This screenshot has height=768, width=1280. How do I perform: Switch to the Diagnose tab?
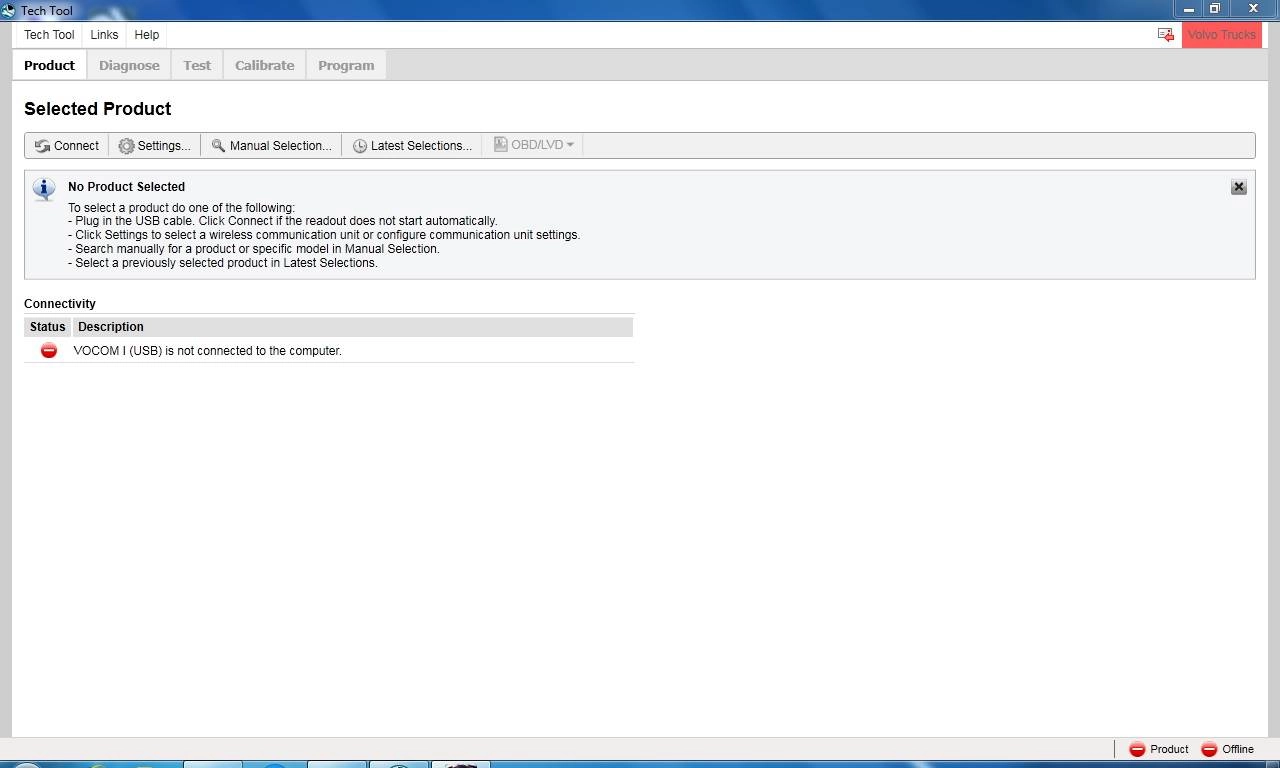click(x=129, y=65)
